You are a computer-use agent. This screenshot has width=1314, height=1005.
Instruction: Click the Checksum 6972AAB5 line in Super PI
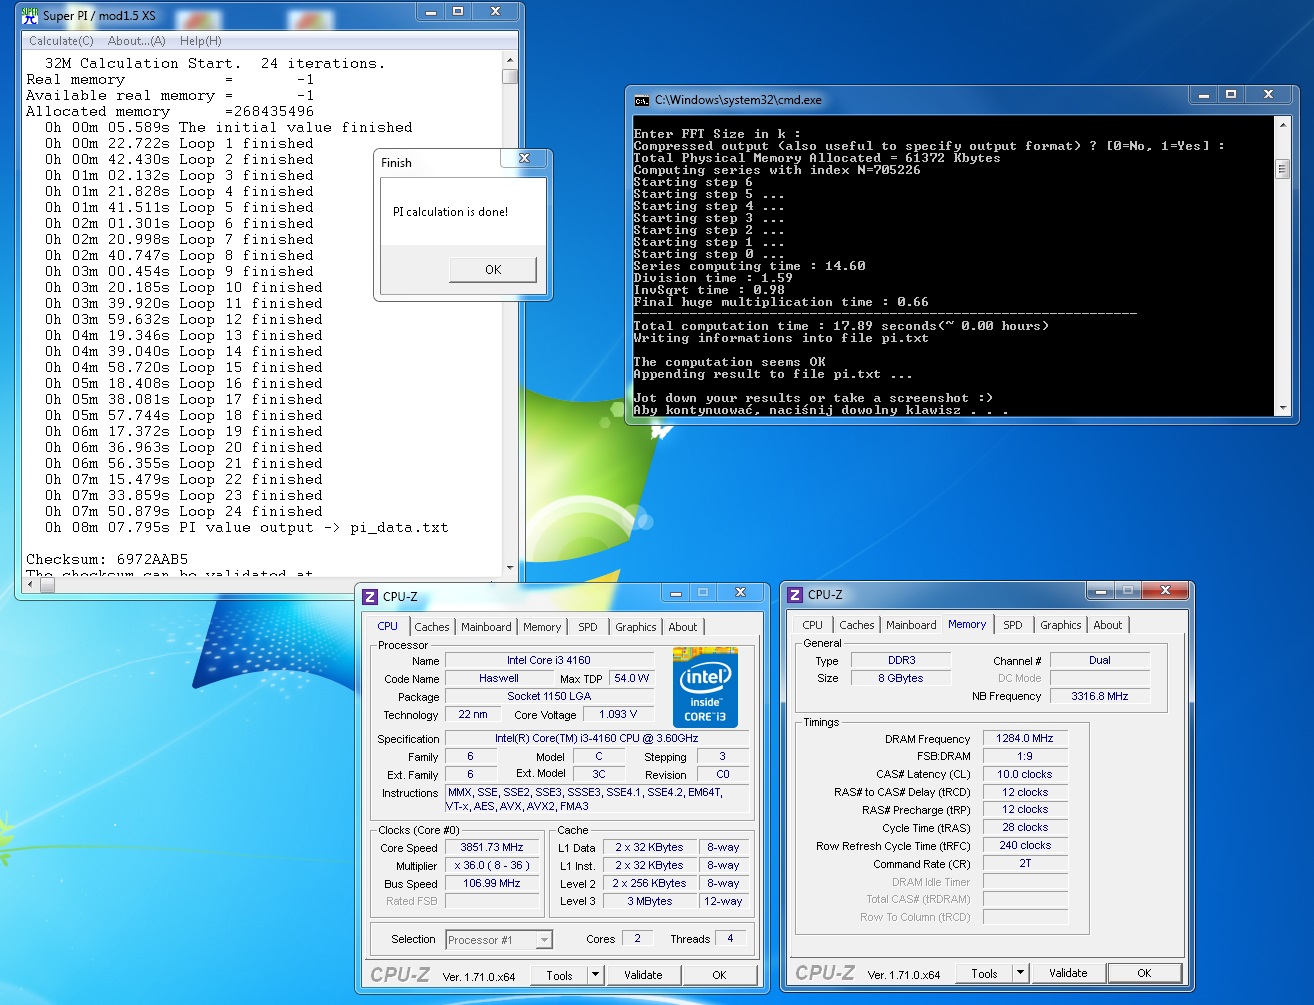click(107, 559)
